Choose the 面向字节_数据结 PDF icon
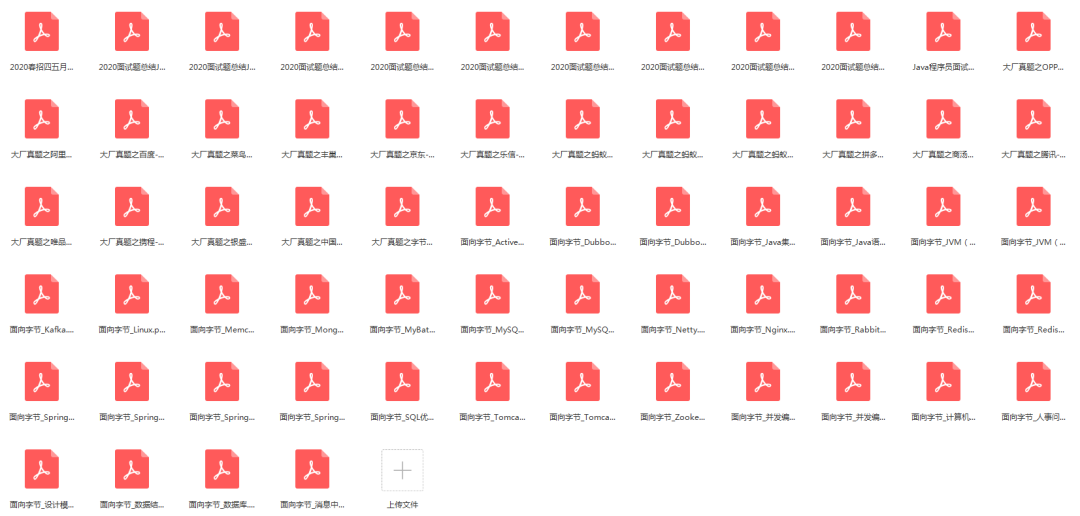1080x516 pixels. [132, 469]
